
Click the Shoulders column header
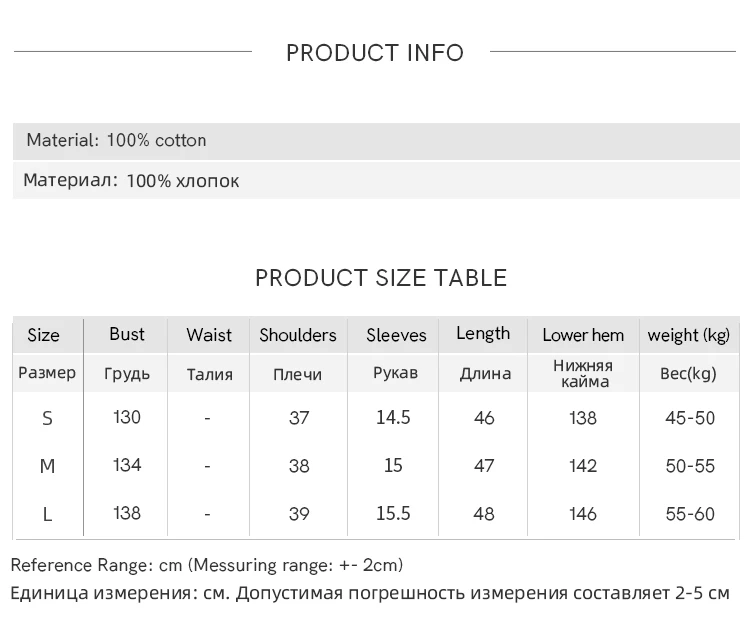click(298, 335)
